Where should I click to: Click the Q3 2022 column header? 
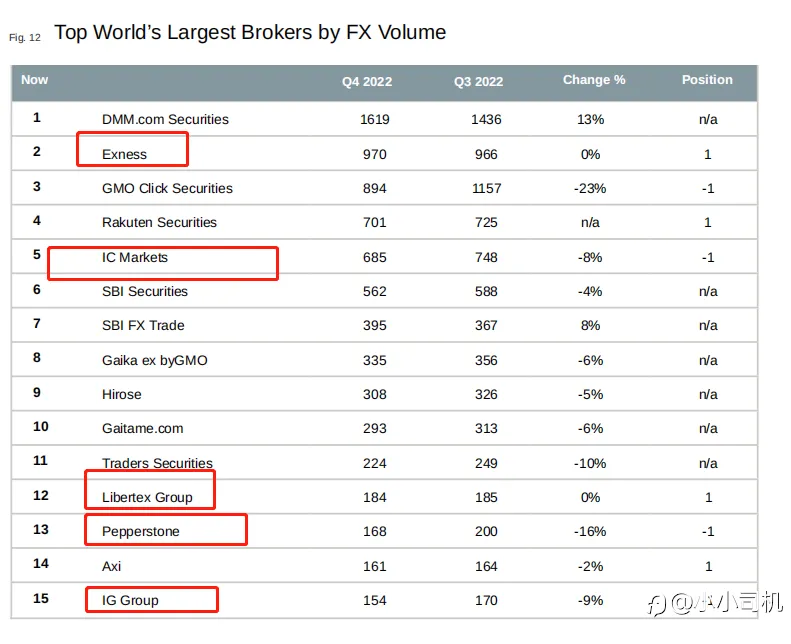[x=478, y=82]
